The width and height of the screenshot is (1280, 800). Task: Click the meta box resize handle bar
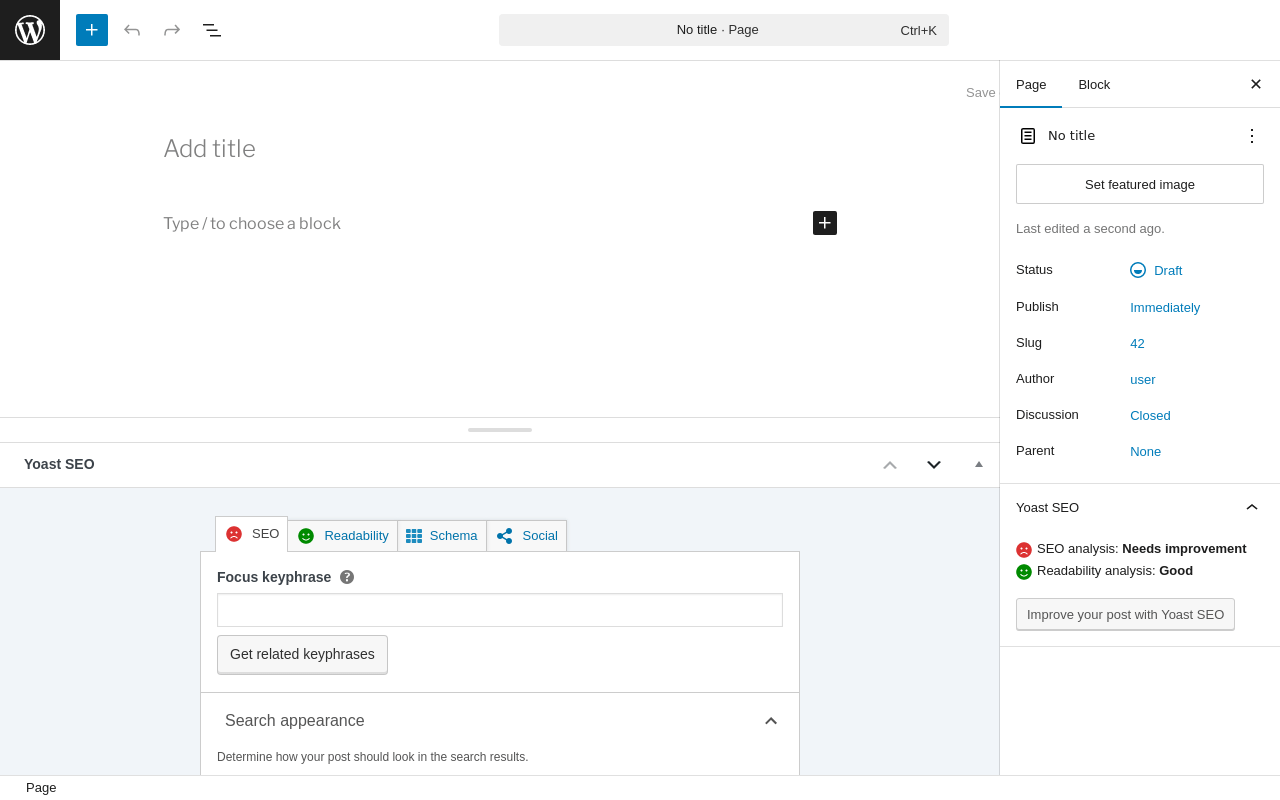click(500, 430)
